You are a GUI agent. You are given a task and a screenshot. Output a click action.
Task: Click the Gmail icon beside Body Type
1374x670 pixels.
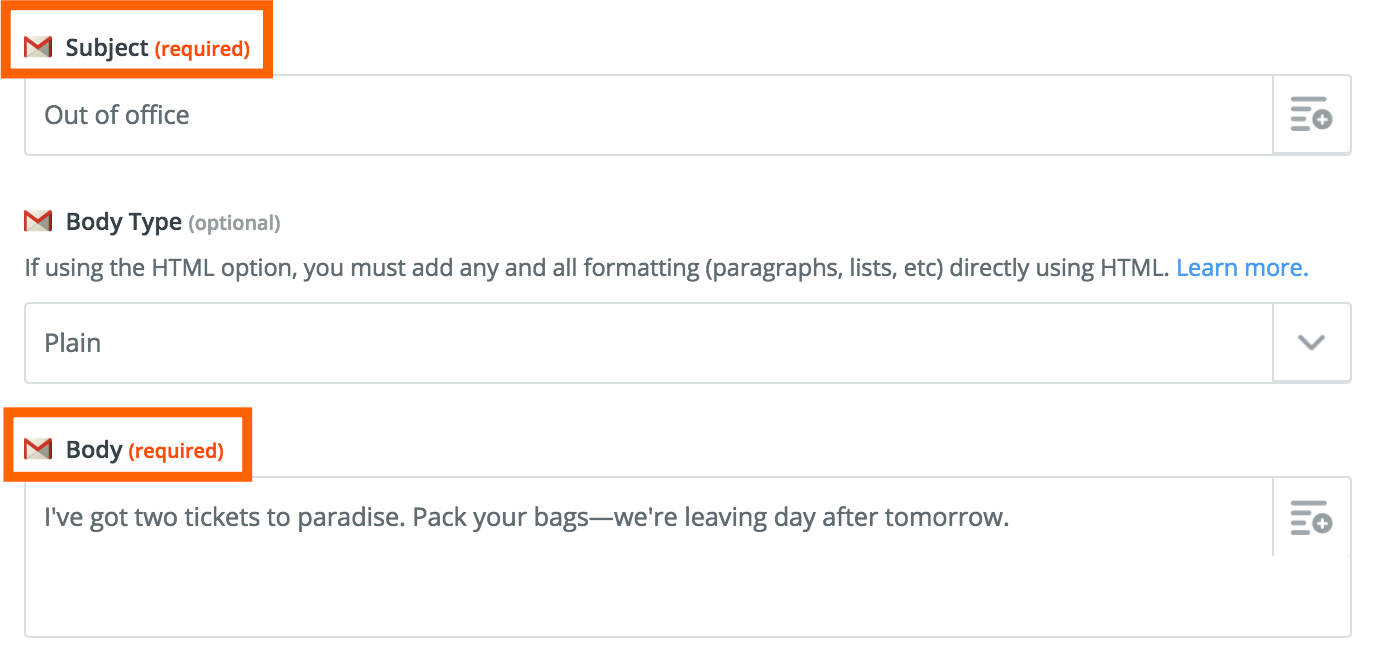[x=38, y=222]
